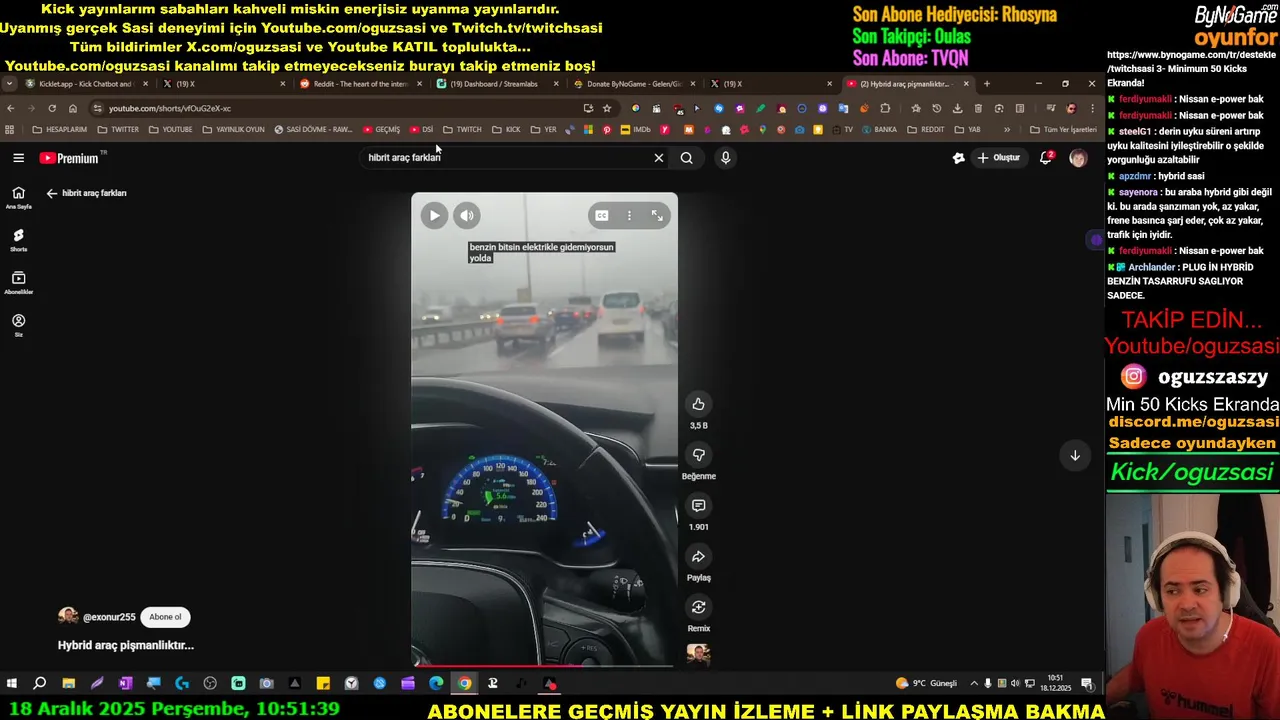Switch to the Dashboard / Streamlabs tab
The image size is (1280, 720).
[496, 84]
